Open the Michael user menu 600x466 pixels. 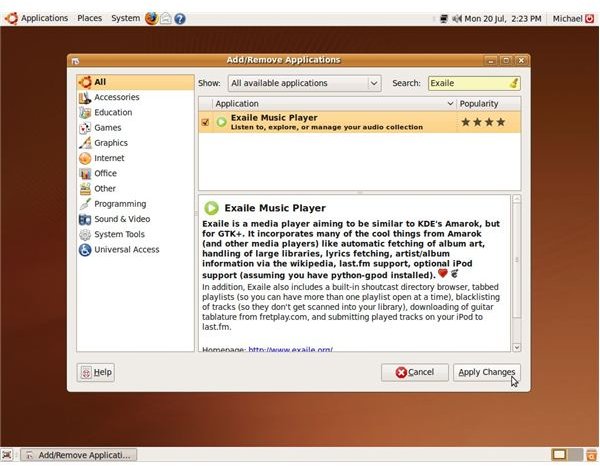pyautogui.click(x=567, y=18)
